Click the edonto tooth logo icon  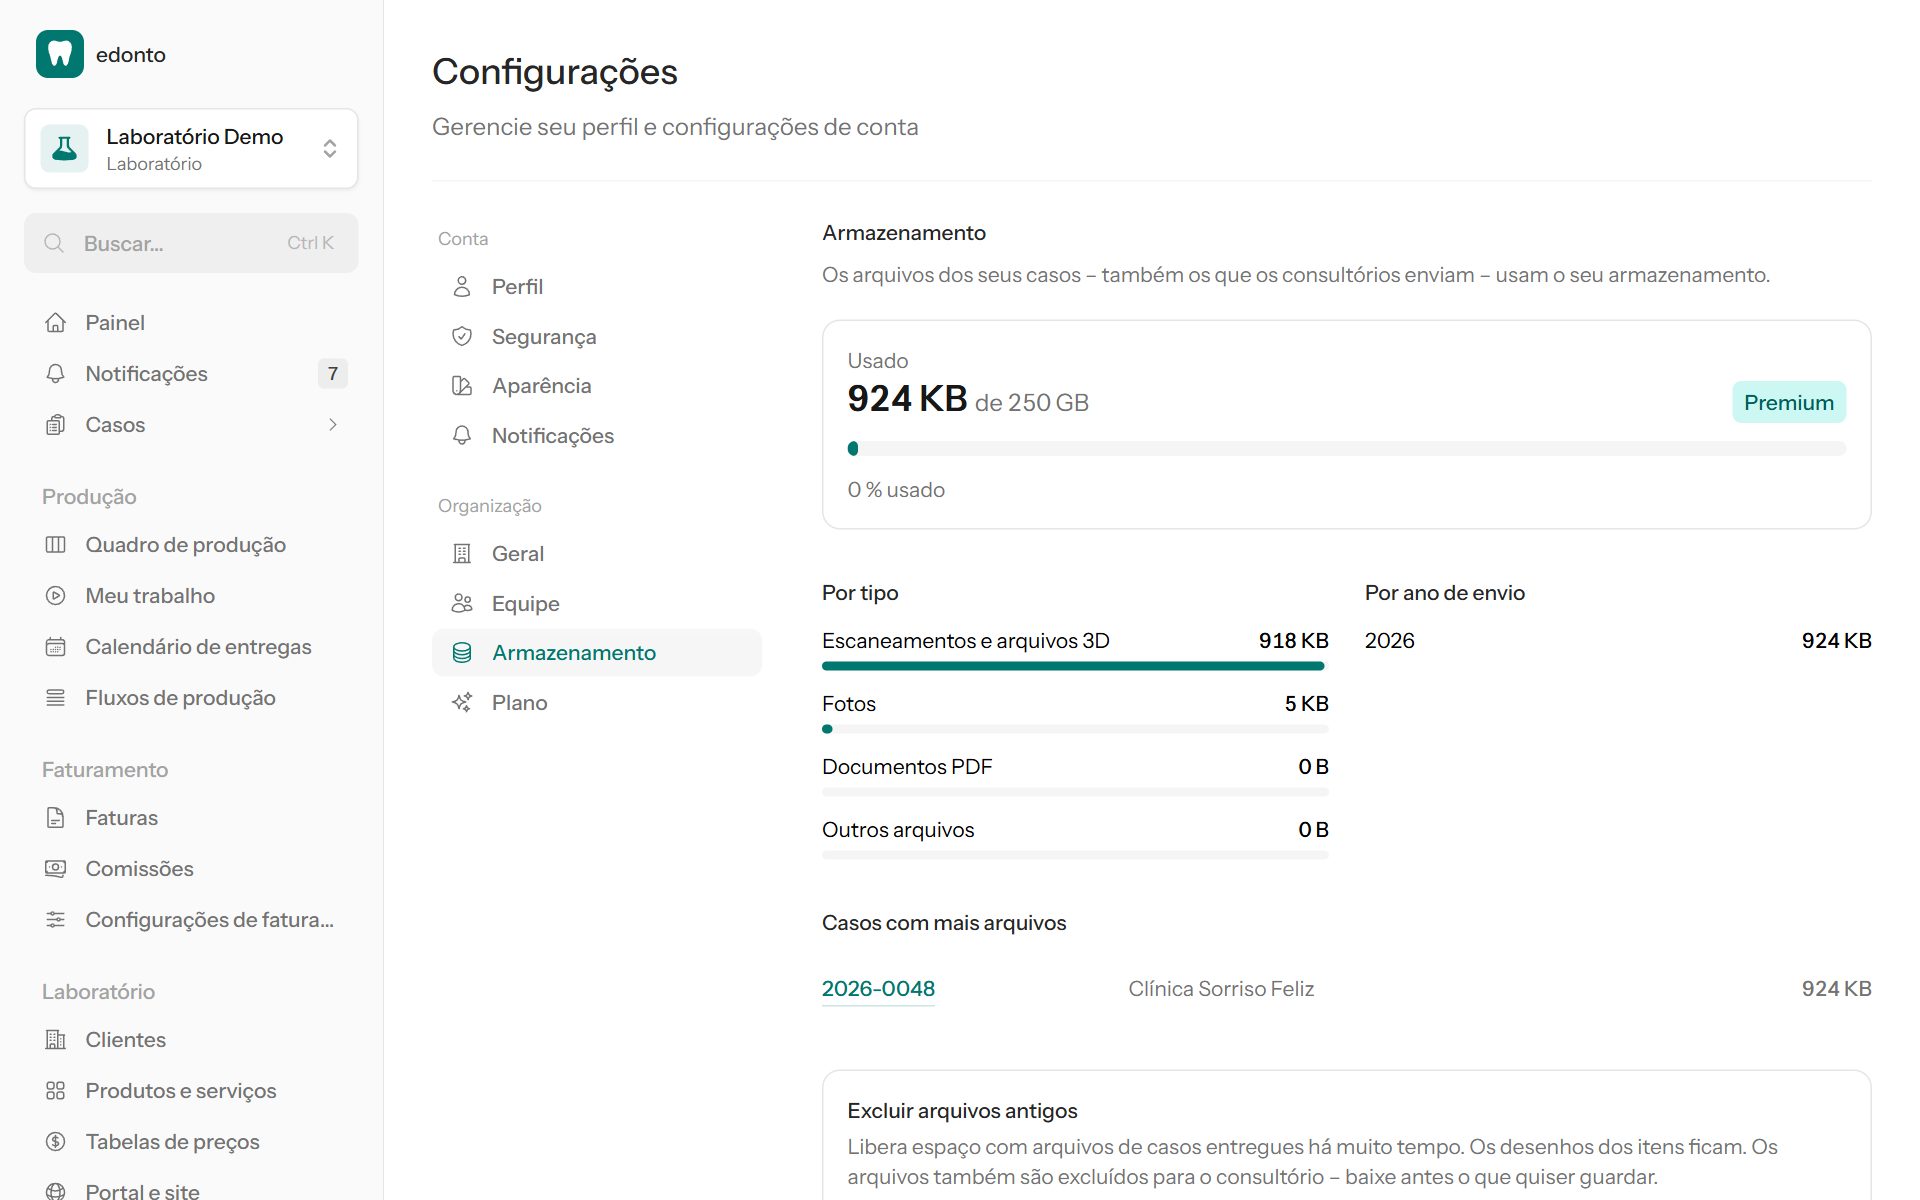pyautogui.click(x=60, y=54)
